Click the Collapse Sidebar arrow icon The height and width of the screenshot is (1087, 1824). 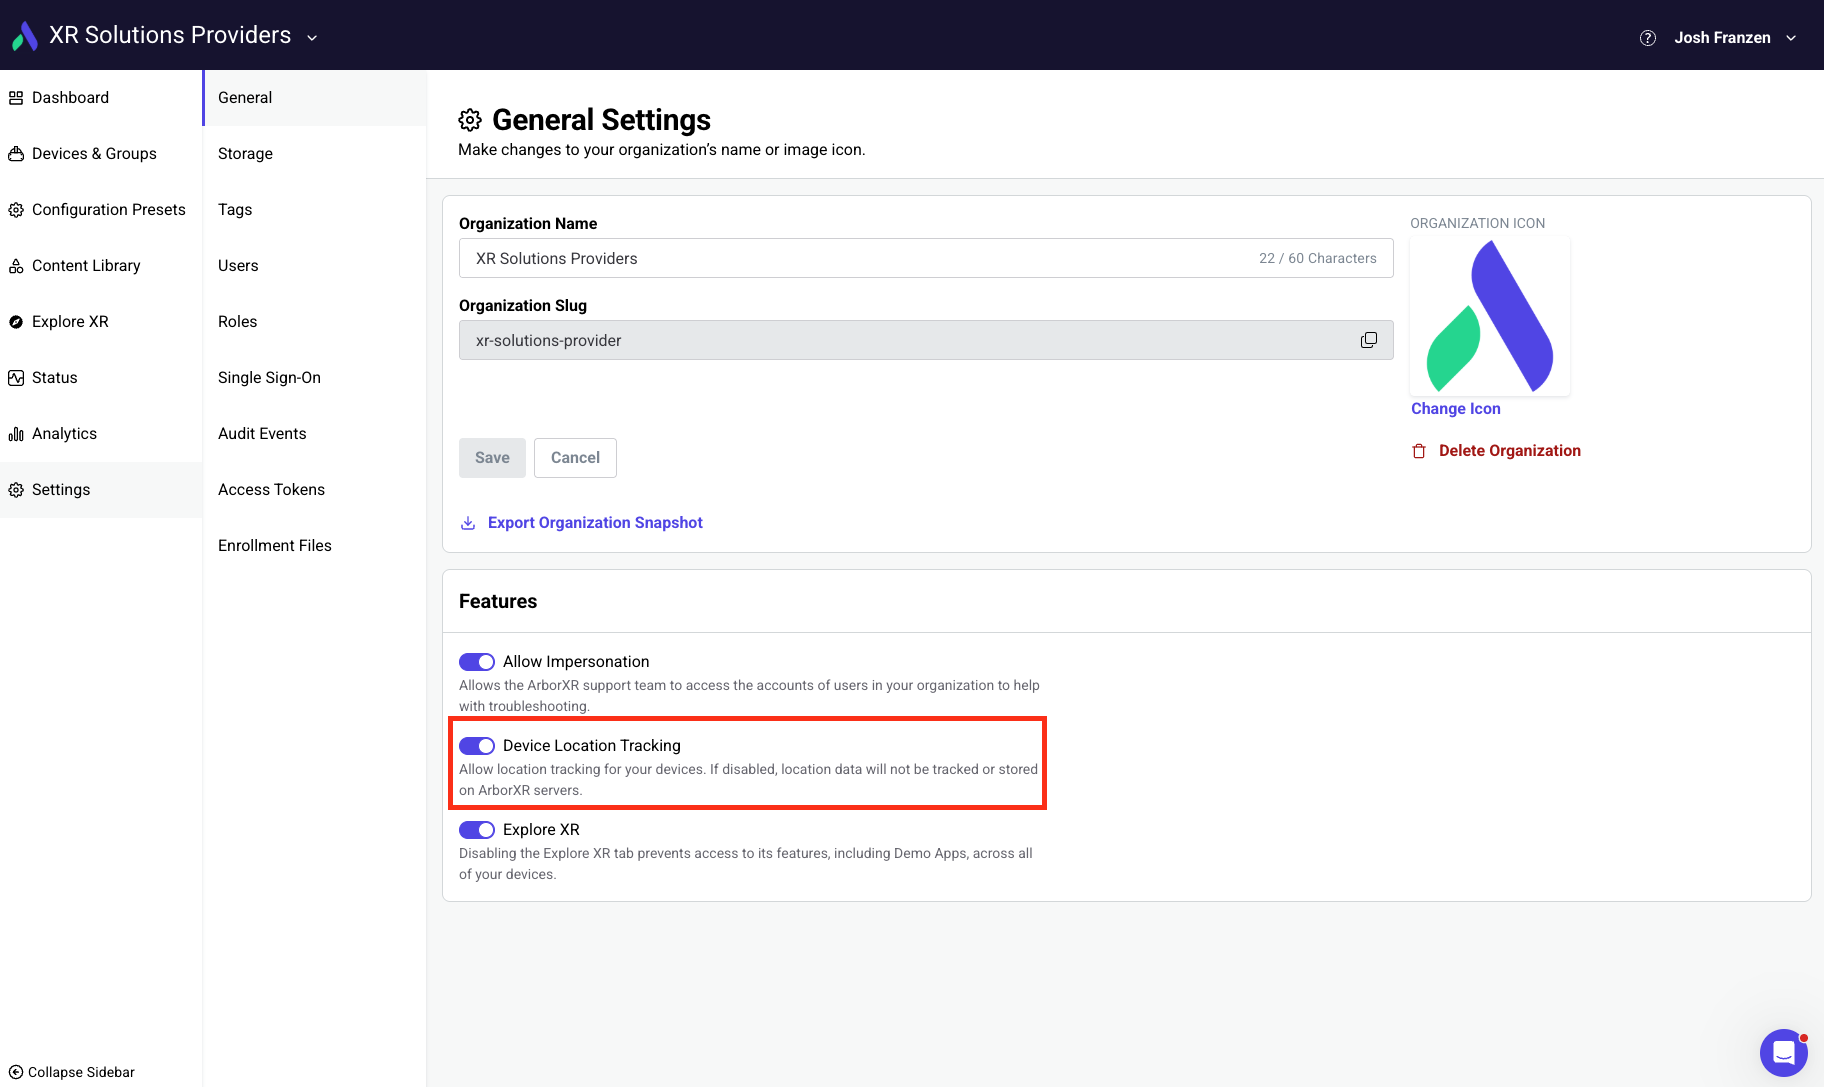tap(16, 1072)
